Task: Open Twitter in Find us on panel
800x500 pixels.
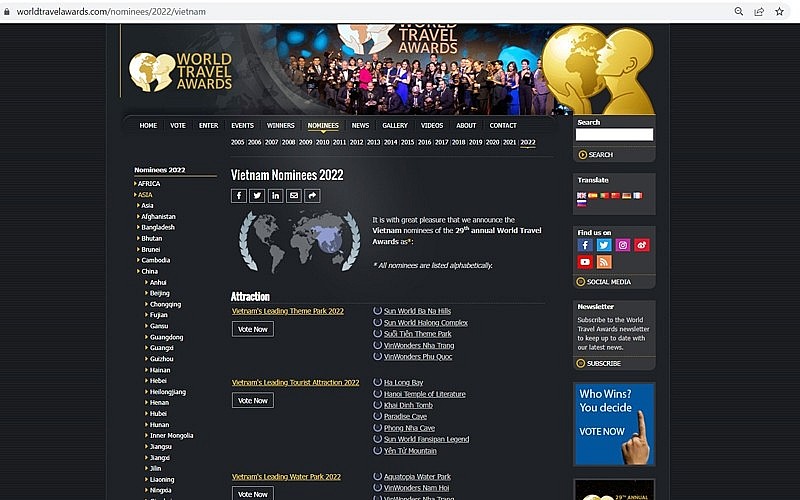Action: pos(604,245)
